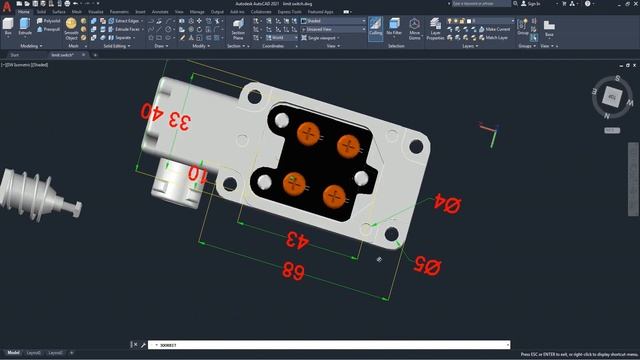Expand the Modify panel title
This screenshot has width=640, height=360.
201,46
